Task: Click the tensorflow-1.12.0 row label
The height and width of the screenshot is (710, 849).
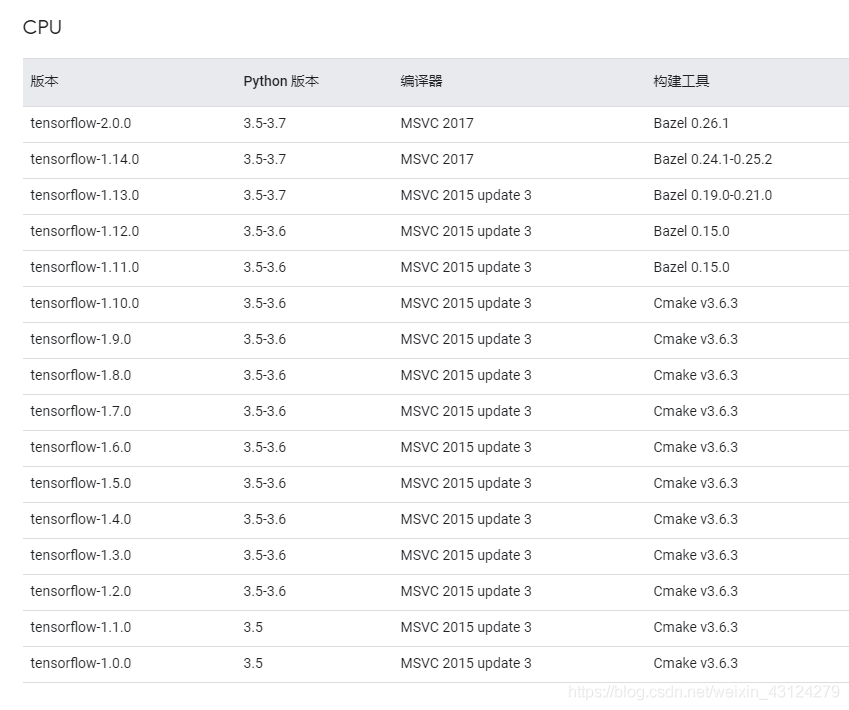Action: pos(85,231)
